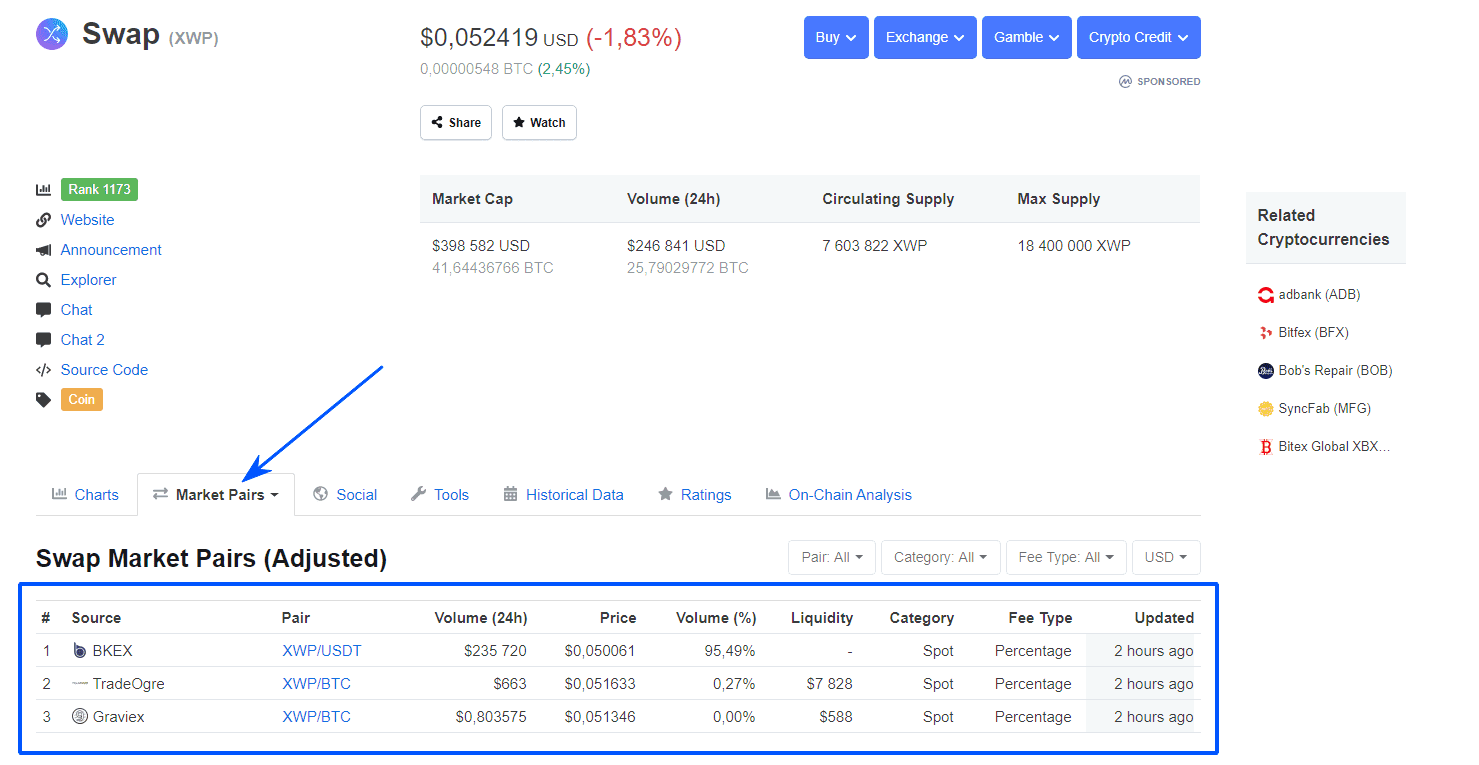
Task: Click the Swap coin logo icon
Action: pos(52,34)
